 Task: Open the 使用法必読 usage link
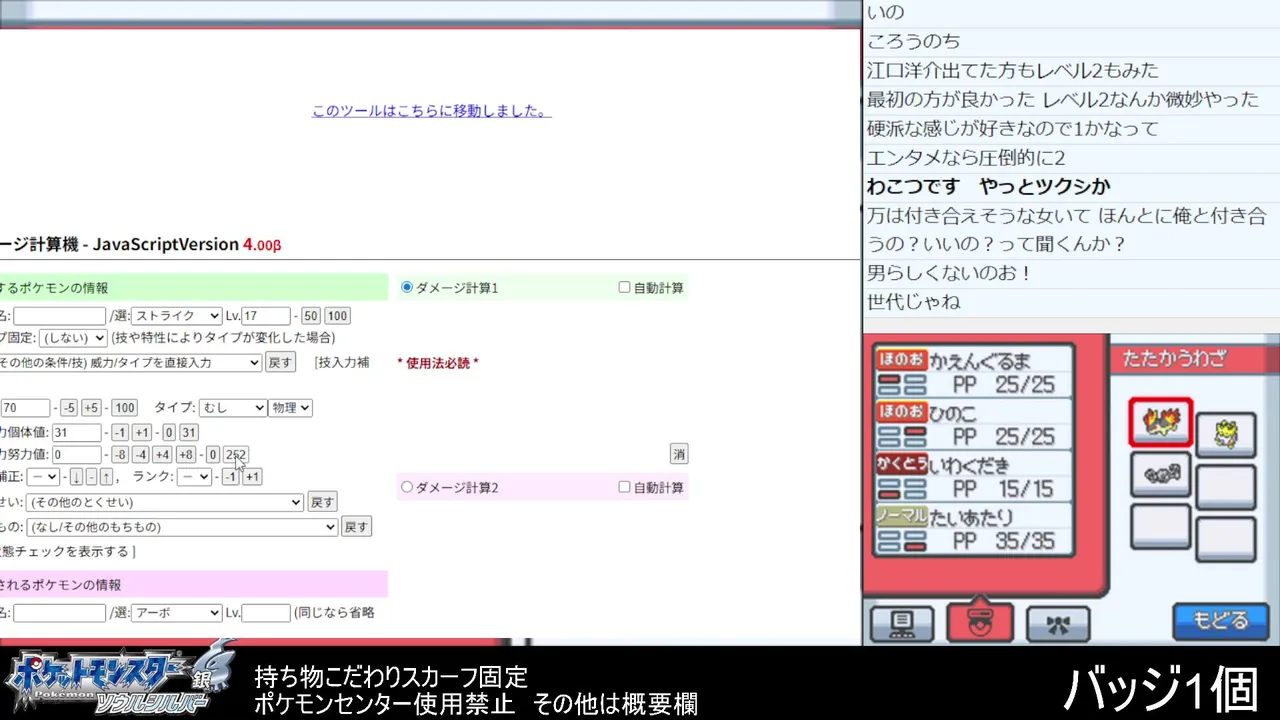(438, 363)
